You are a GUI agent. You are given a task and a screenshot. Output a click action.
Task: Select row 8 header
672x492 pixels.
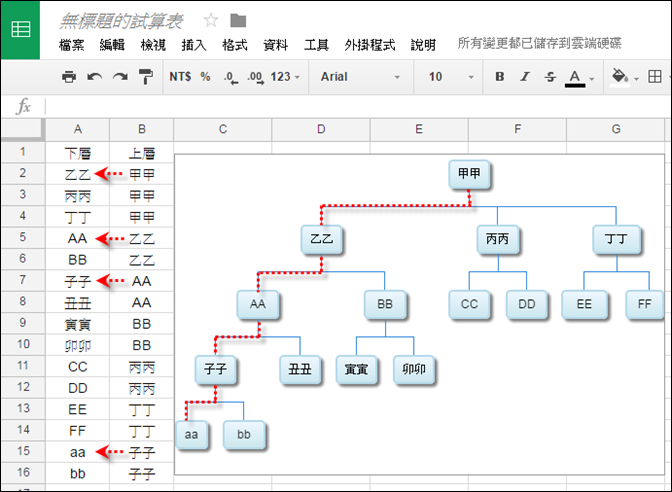[x=23, y=302]
